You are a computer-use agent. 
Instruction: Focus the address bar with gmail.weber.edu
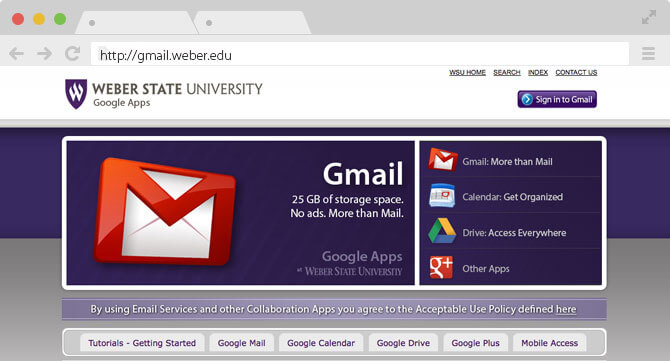pyautogui.click(x=360, y=54)
